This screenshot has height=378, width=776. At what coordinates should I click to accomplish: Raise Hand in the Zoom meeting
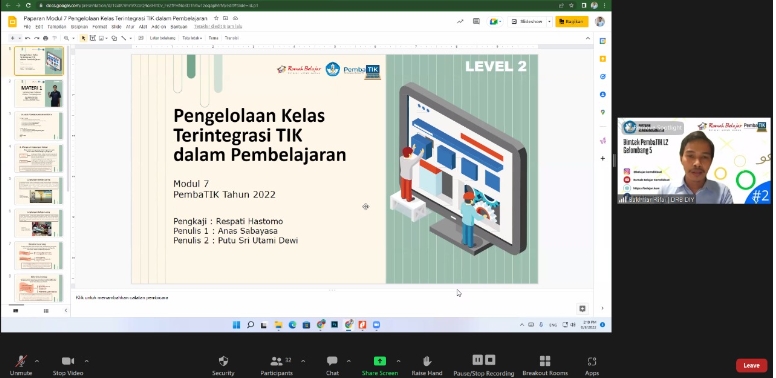coord(427,365)
